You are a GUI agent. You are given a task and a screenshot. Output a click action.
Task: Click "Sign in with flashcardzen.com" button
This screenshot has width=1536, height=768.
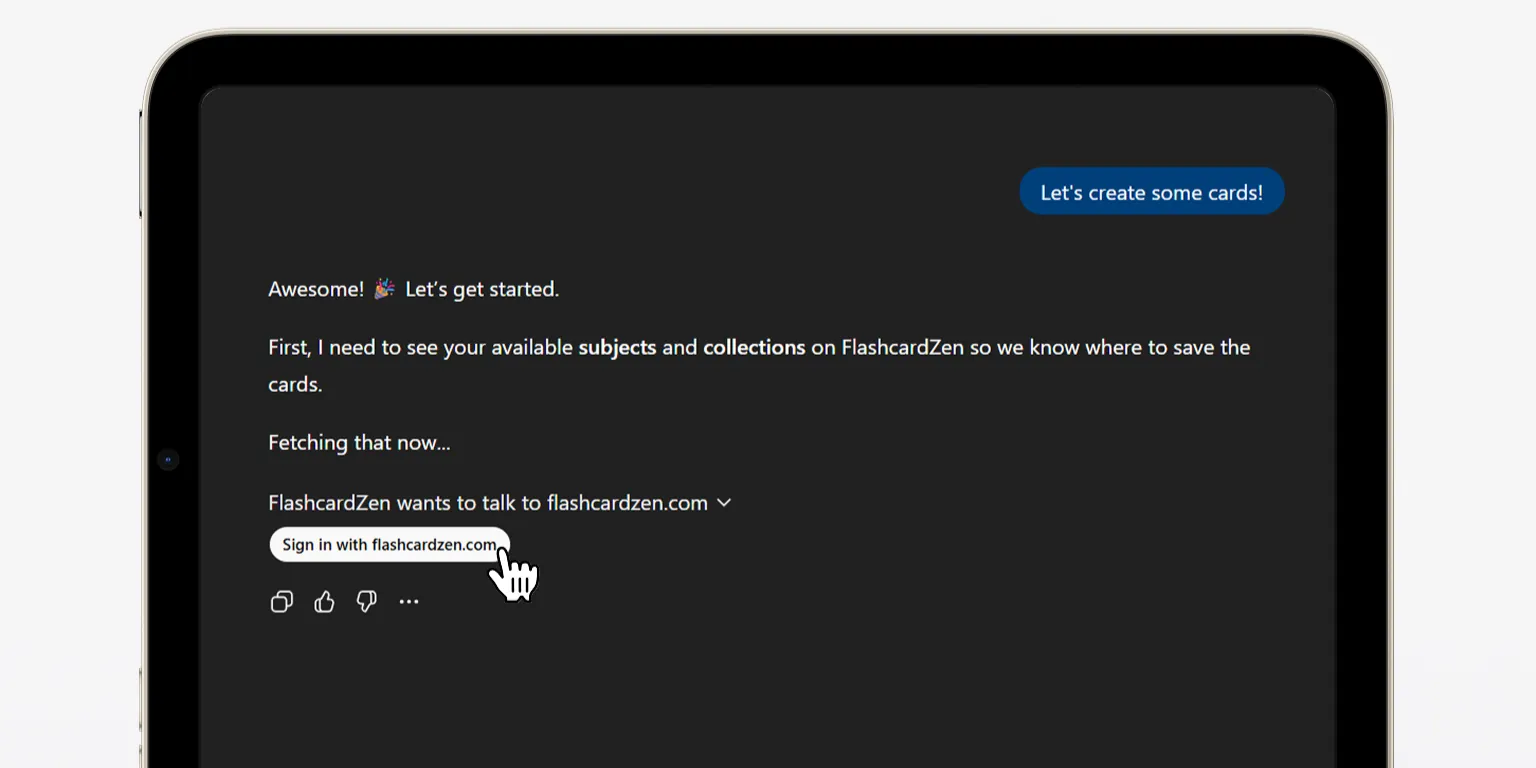pos(389,545)
